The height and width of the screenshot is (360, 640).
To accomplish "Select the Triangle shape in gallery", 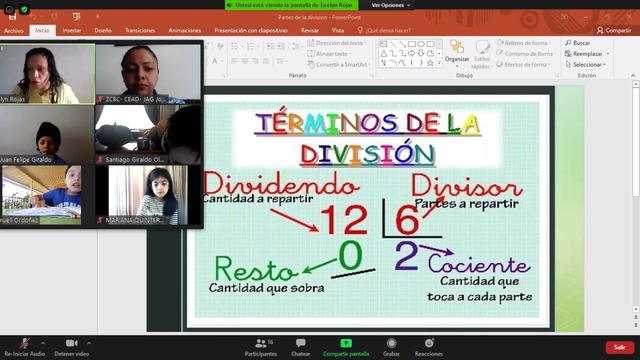I will [x=384, y=53].
